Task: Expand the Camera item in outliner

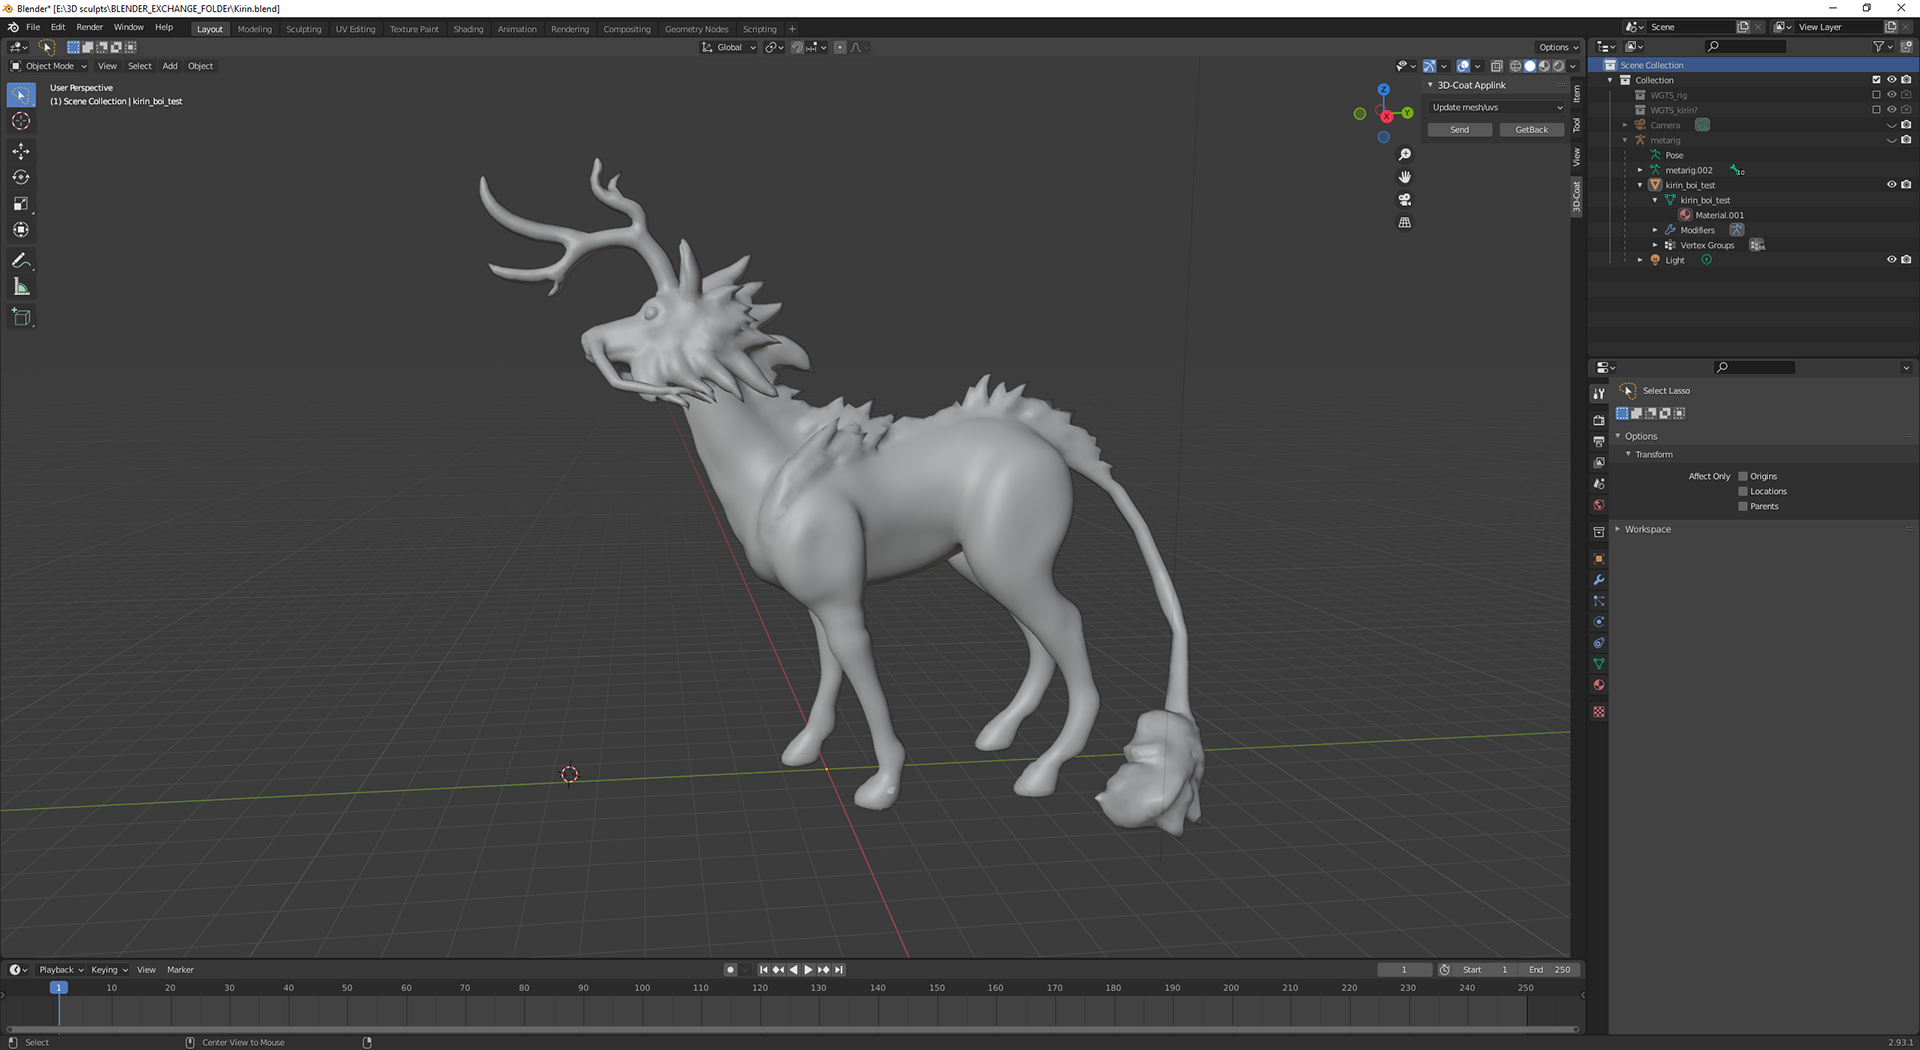Action: (x=1625, y=125)
